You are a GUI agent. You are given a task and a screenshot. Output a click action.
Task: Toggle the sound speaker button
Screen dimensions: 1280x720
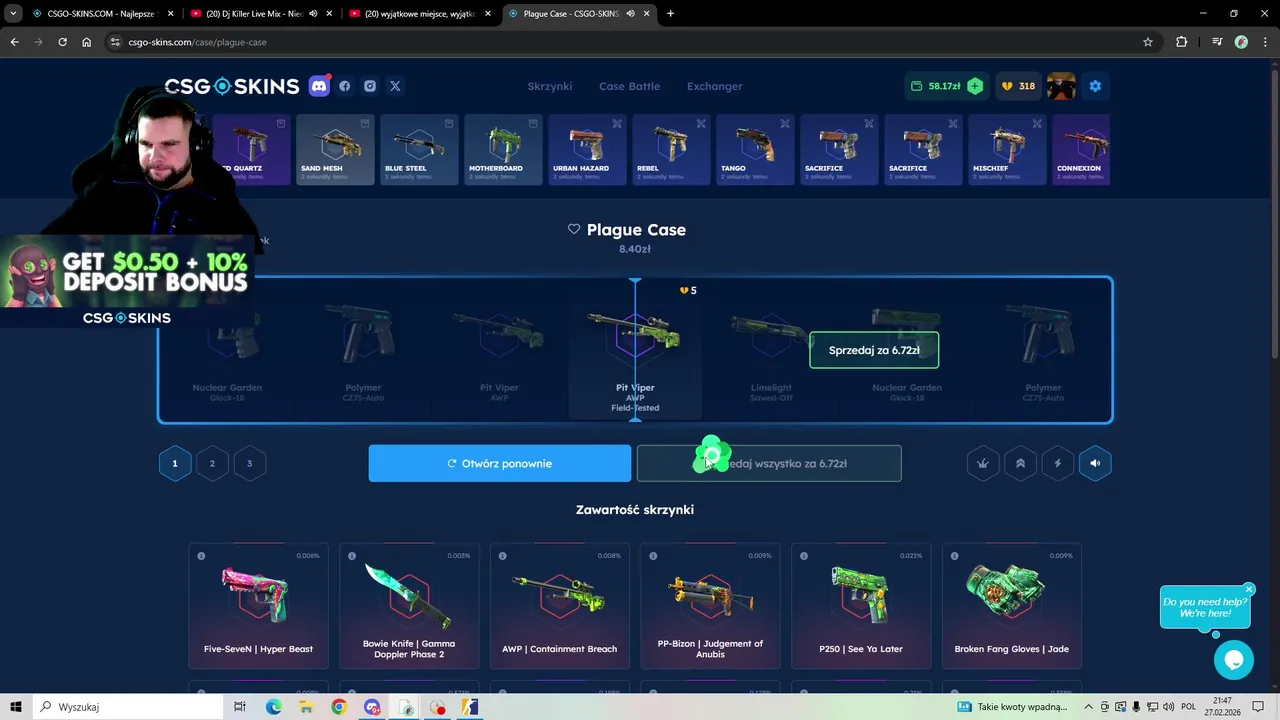[1095, 463]
